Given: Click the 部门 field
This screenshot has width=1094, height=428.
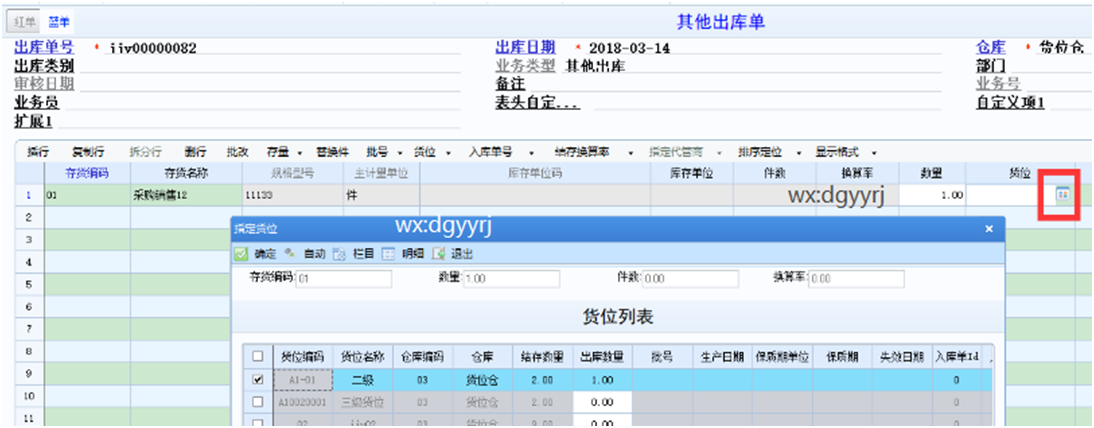Looking at the screenshot, I should pos(1050,66).
